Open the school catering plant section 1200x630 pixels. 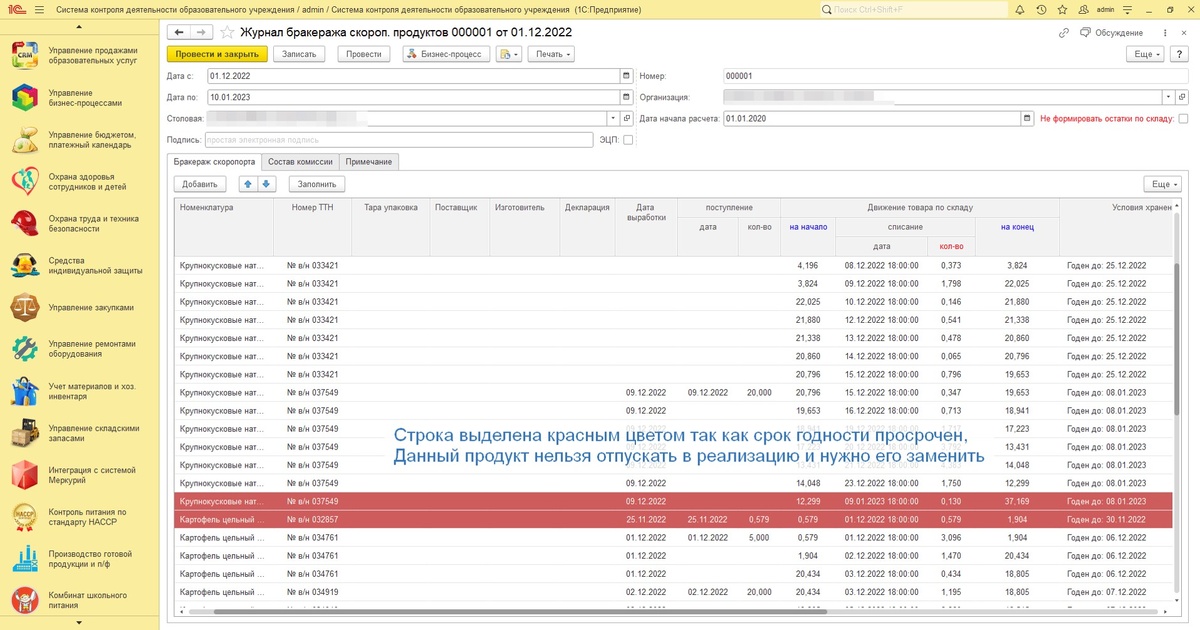click(x=79, y=601)
